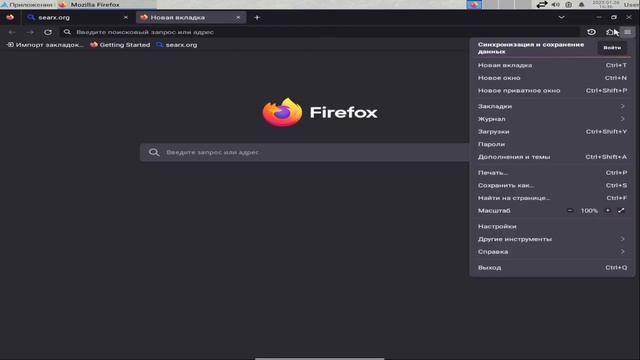Select Сохранить как… in the menu

552,186
